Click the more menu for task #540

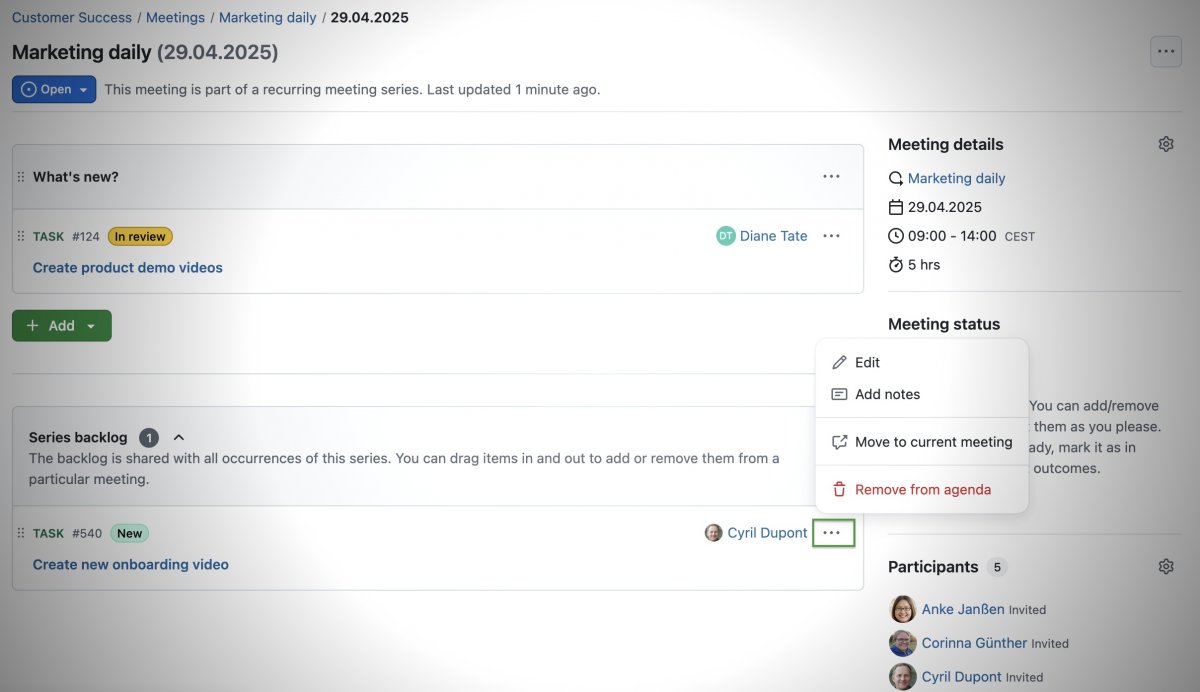coord(832,533)
